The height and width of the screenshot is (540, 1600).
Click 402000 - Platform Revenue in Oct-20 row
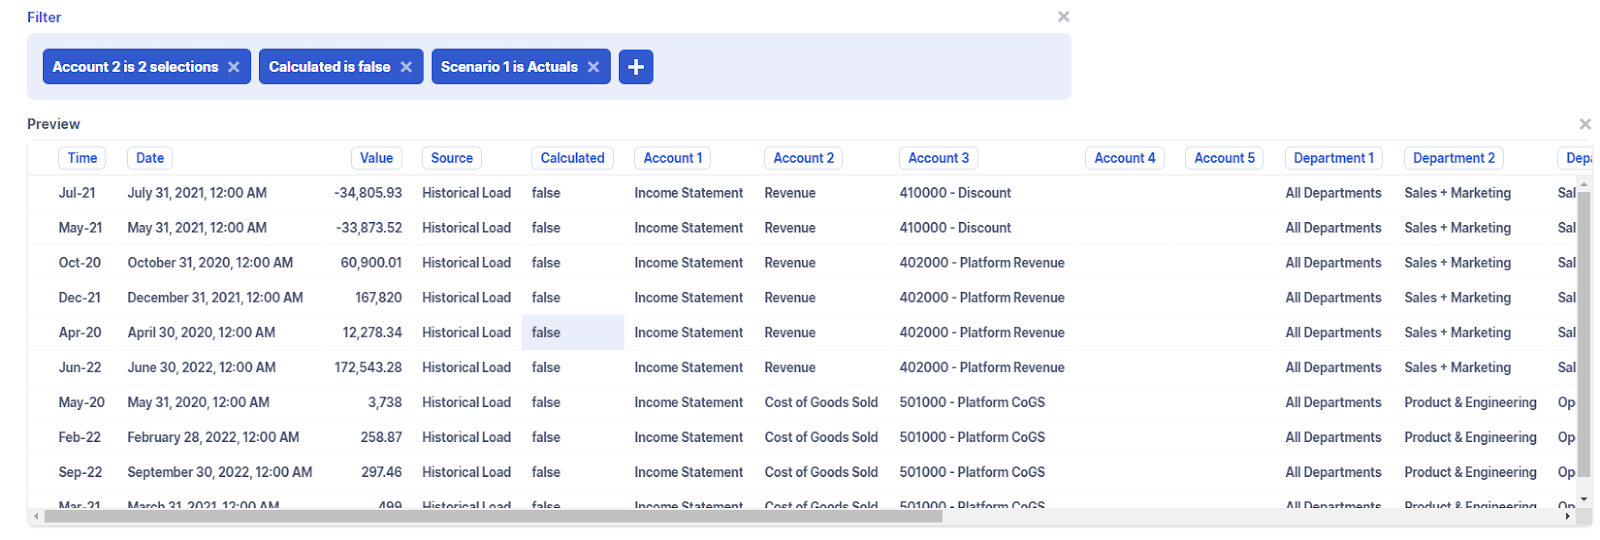coord(982,263)
